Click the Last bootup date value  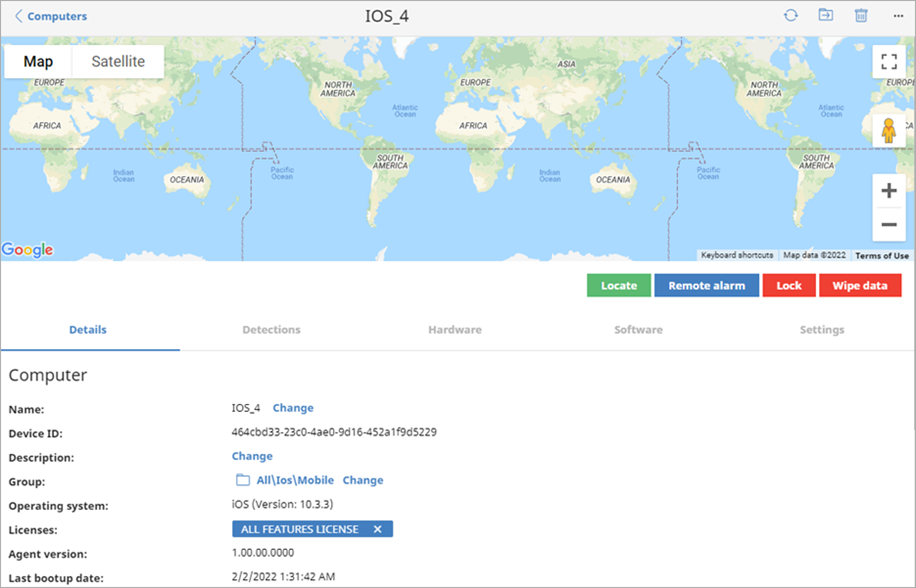[283, 576]
